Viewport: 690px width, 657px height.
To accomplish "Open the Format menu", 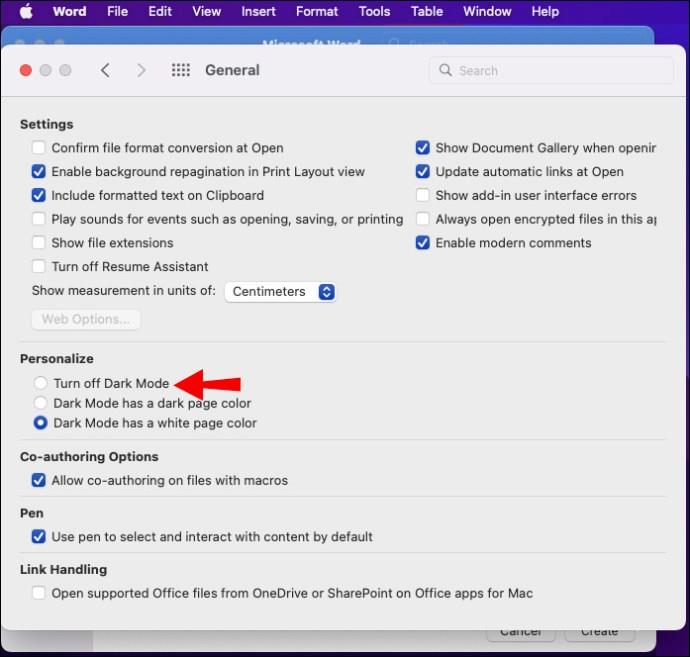I will click(x=317, y=11).
